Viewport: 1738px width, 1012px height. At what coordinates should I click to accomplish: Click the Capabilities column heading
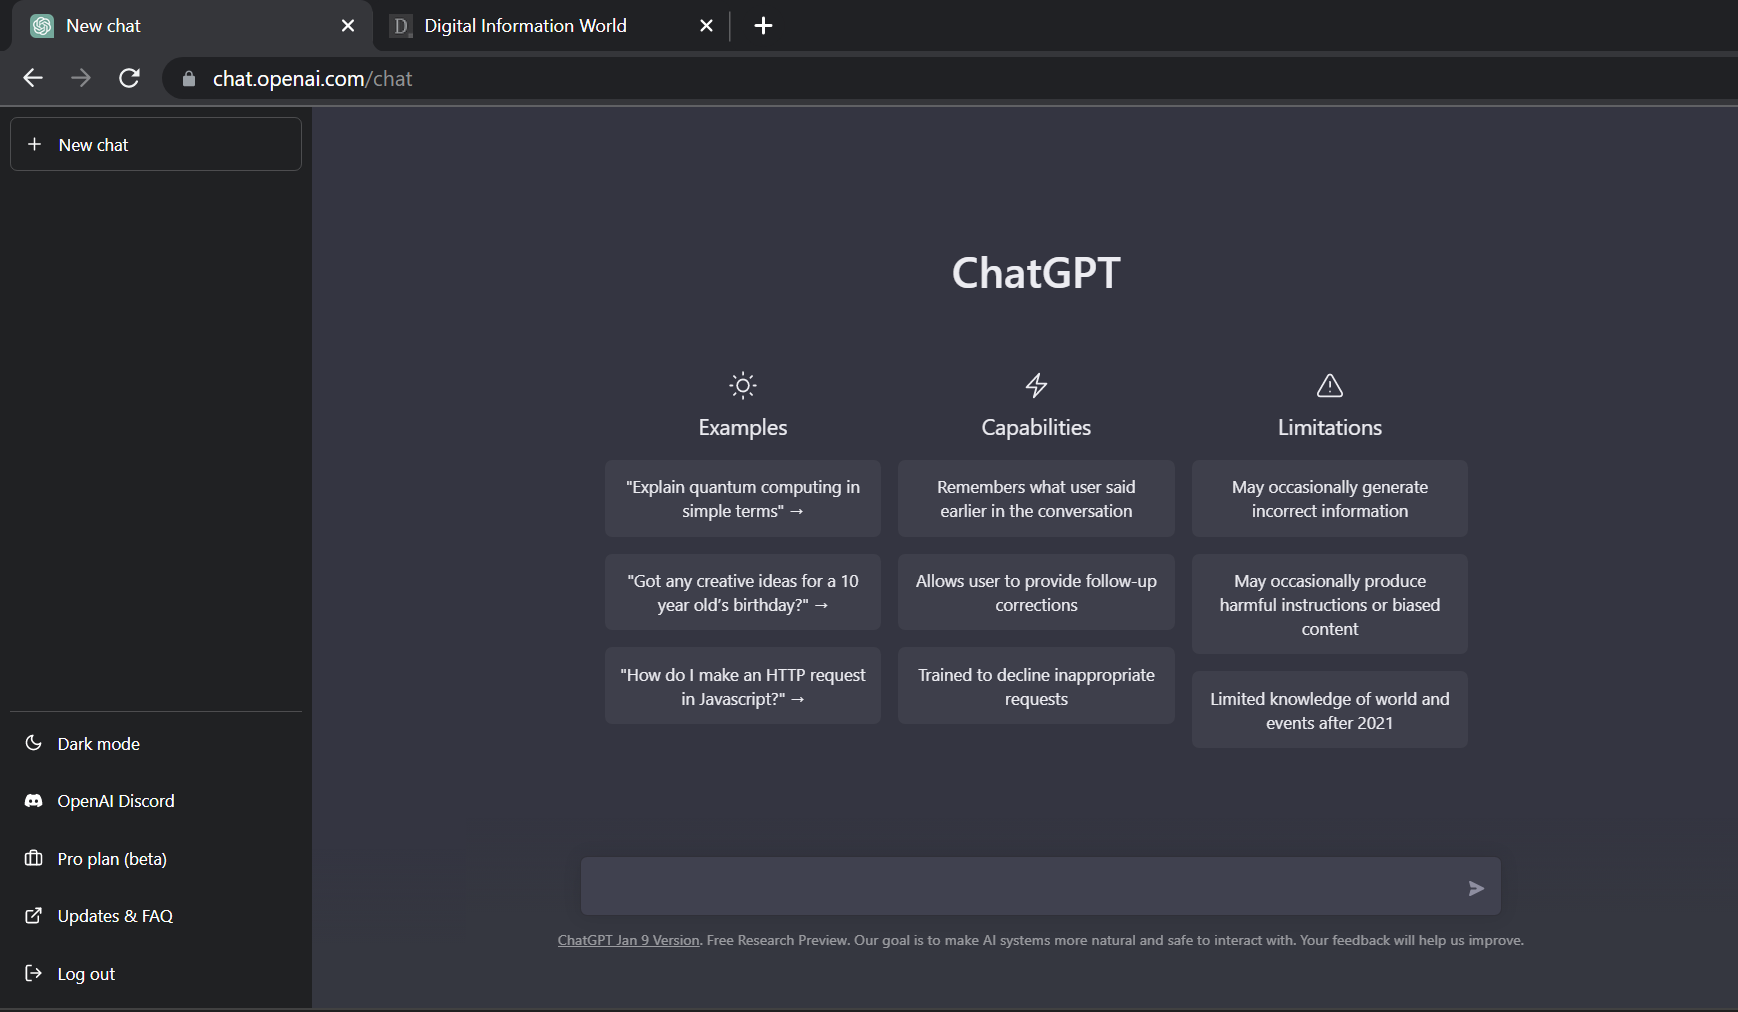[1036, 427]
